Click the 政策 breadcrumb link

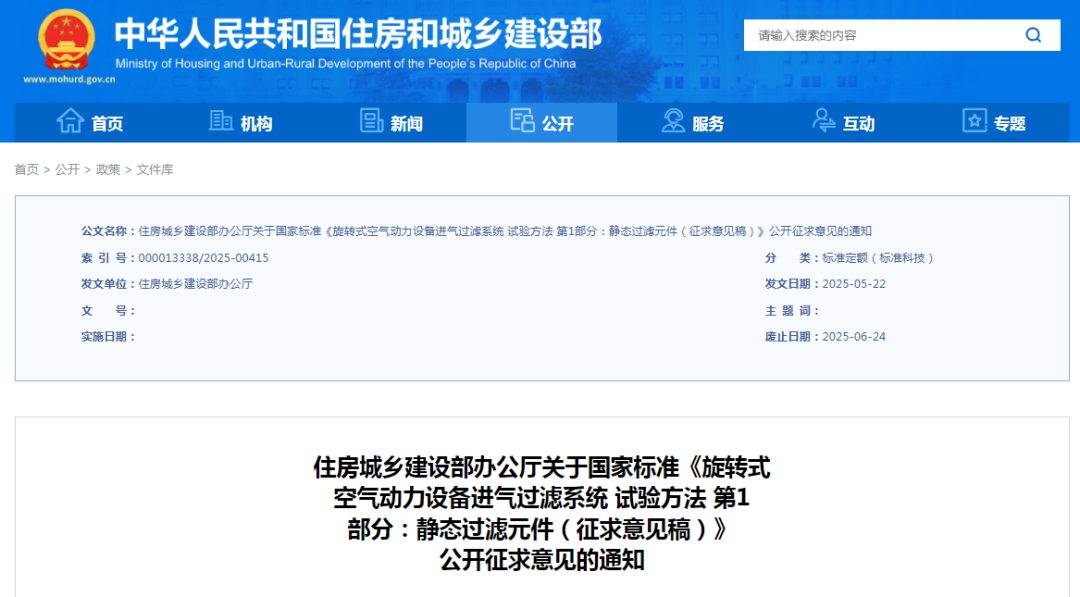point(108,169)
